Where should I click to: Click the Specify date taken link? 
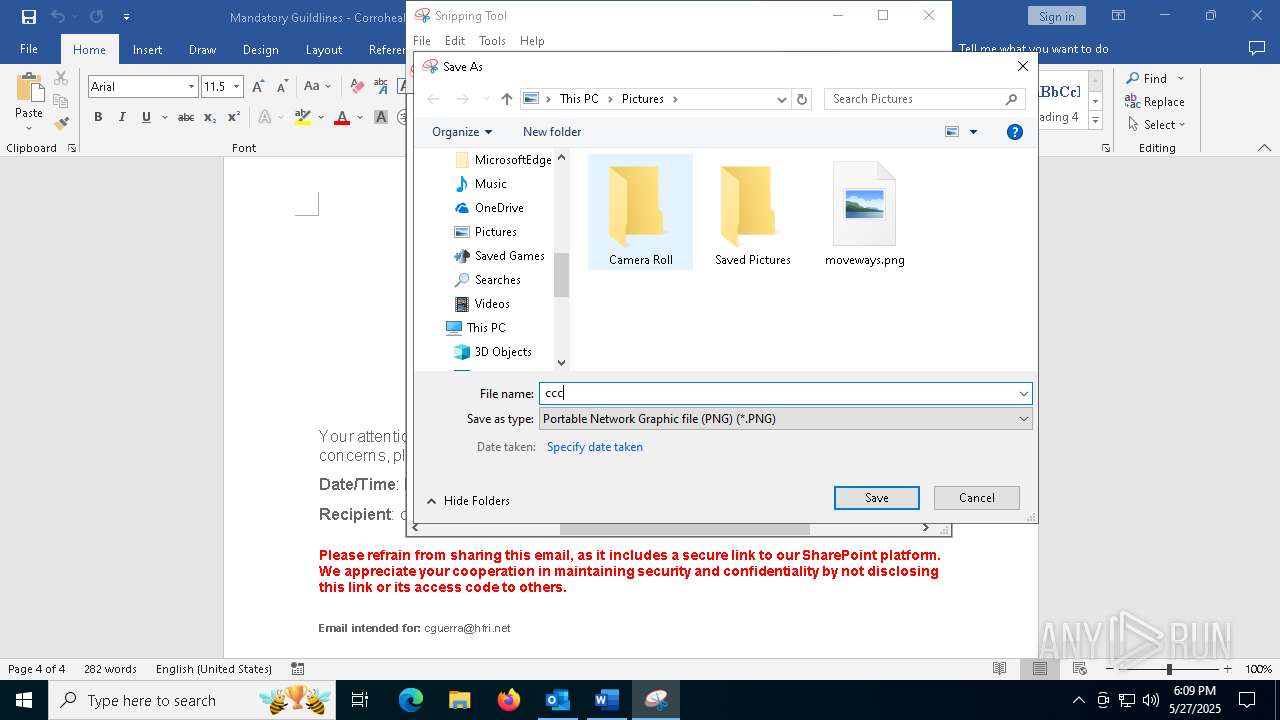[x=594, y=447]
